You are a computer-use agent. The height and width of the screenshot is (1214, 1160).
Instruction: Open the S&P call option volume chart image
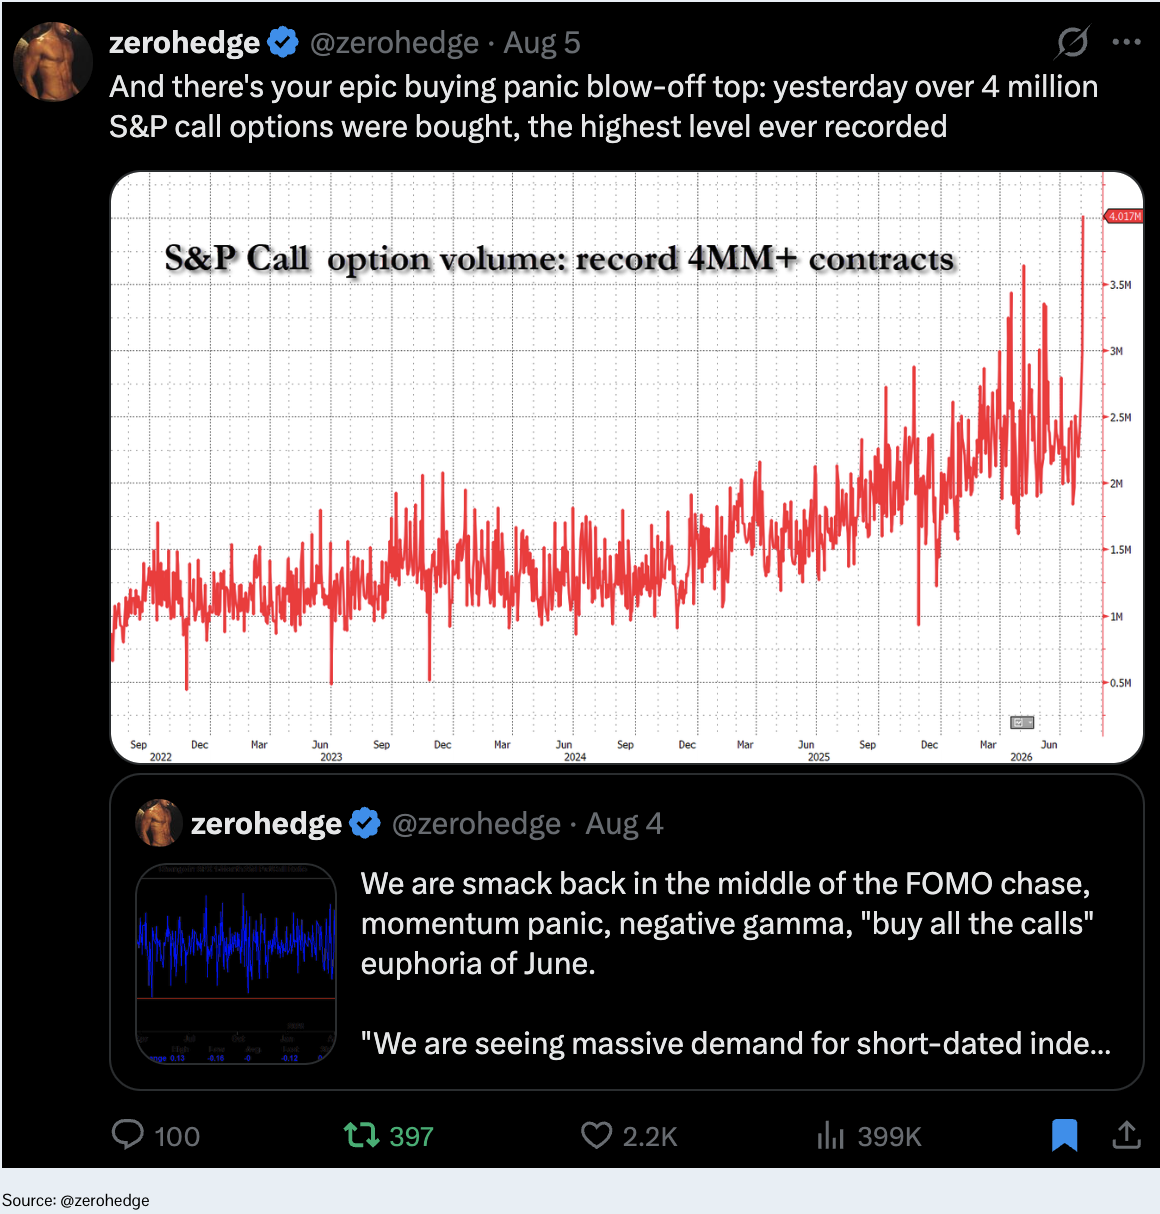click(626, 467)
